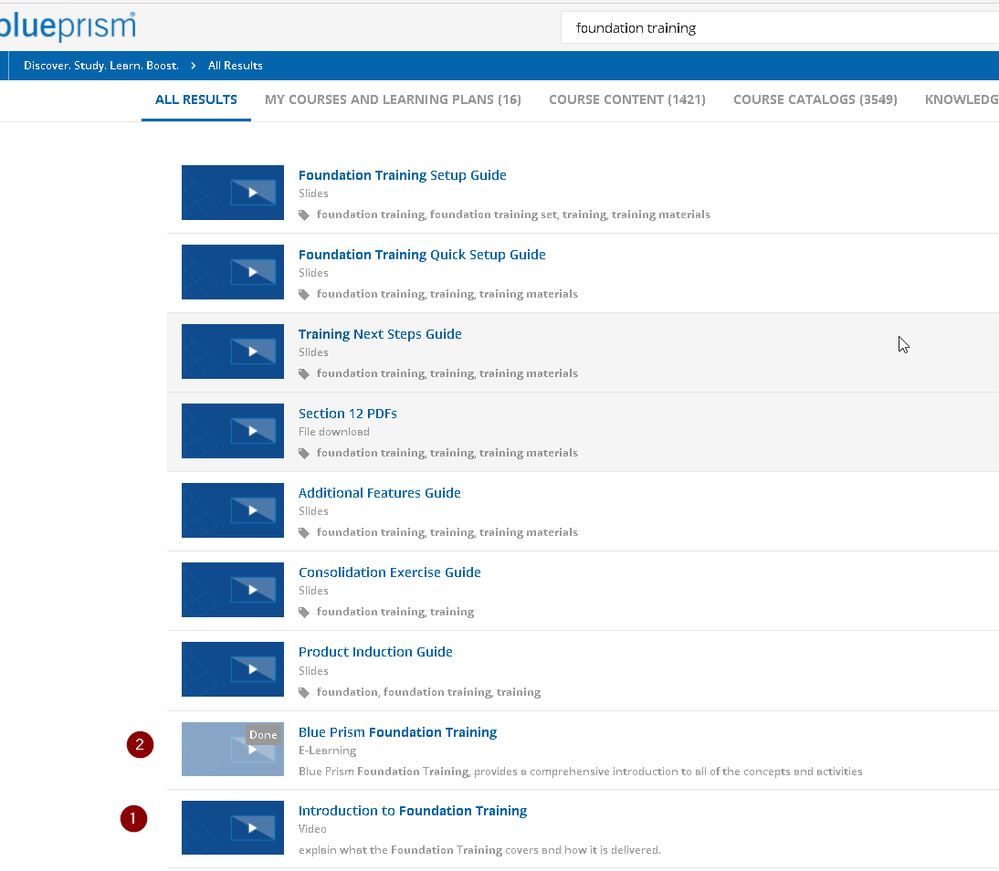Screen dimensions: 999x871
Task: Open the Product Induction Guide link
Action: (375, 652)
